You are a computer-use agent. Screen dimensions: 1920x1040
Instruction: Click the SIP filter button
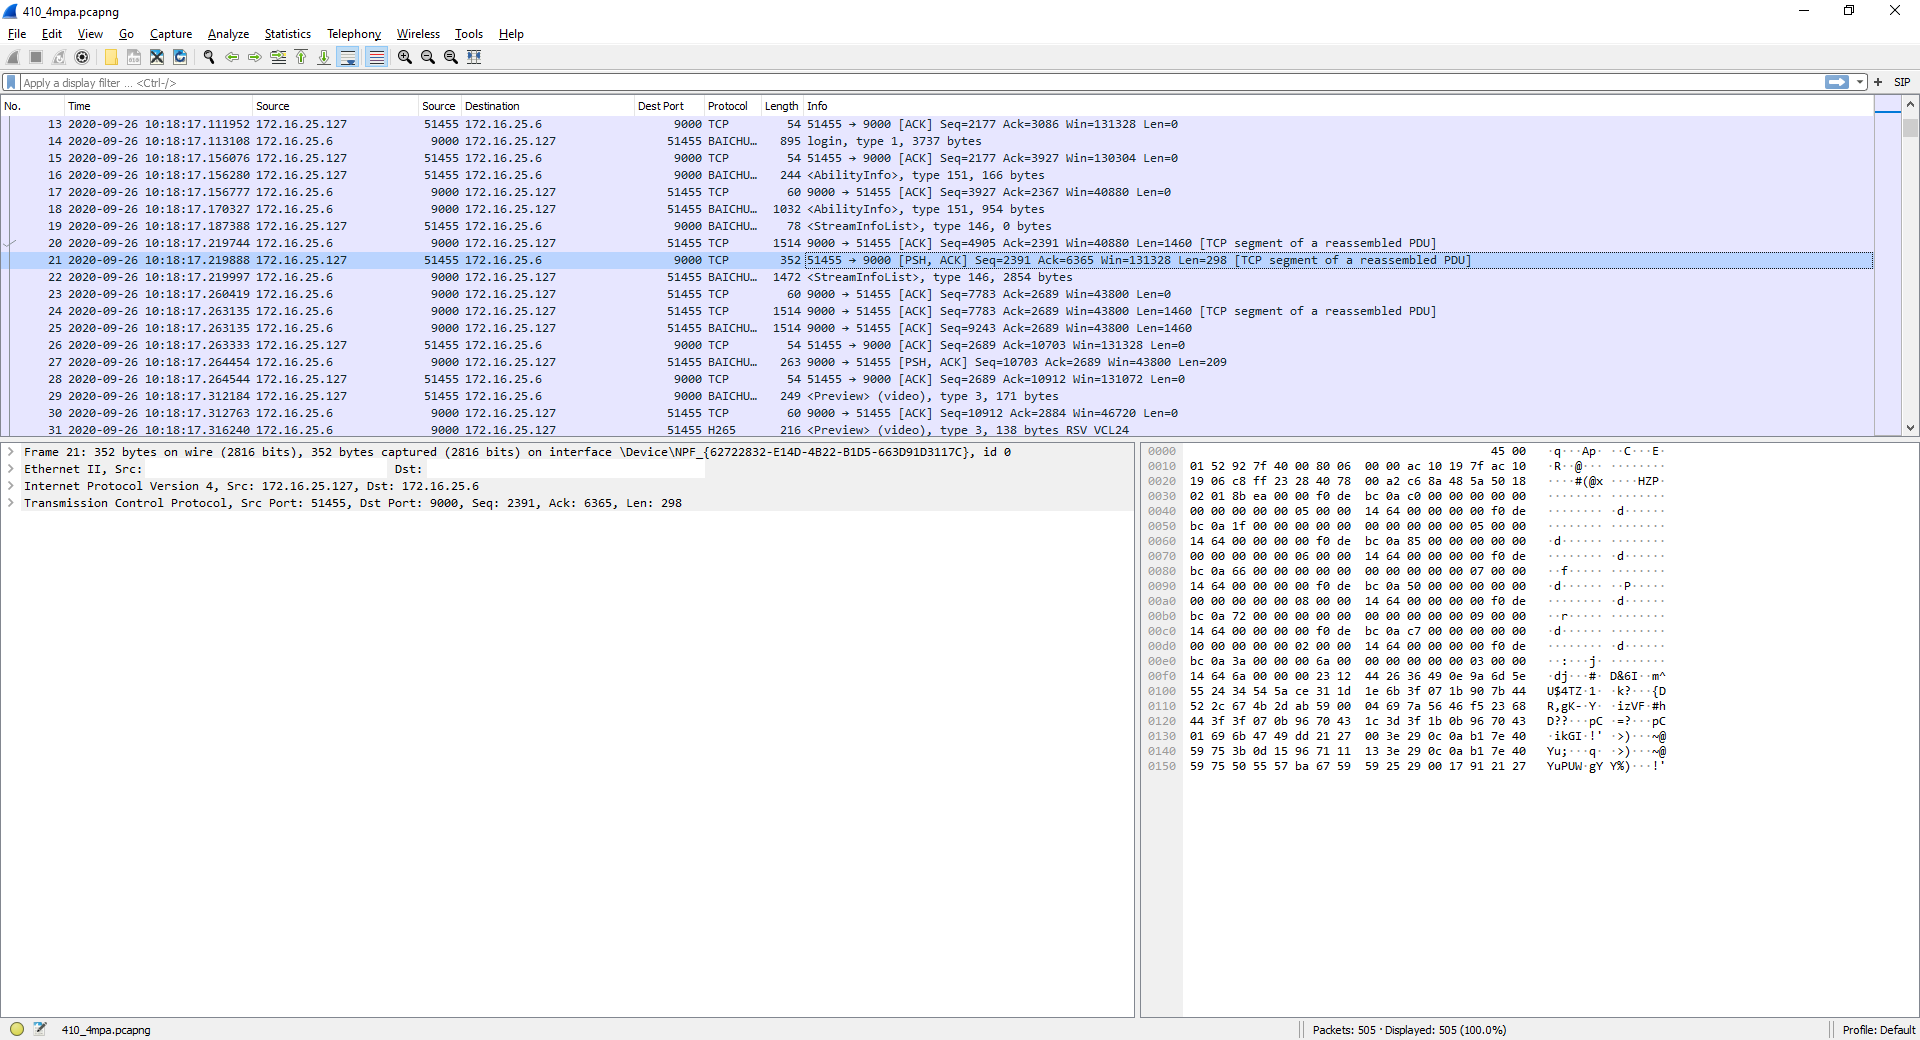pyautogui.click(x=1901, y=82)
